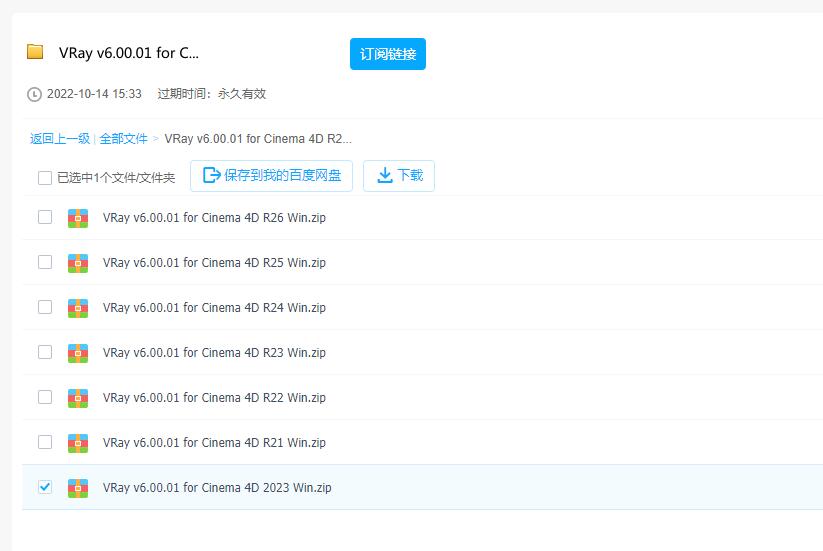Viewport: 823px width, 551px height.
Task: Open file VRay v6.00.01 for Cinema 4D 2023 Win.zip
Action: 217,488
